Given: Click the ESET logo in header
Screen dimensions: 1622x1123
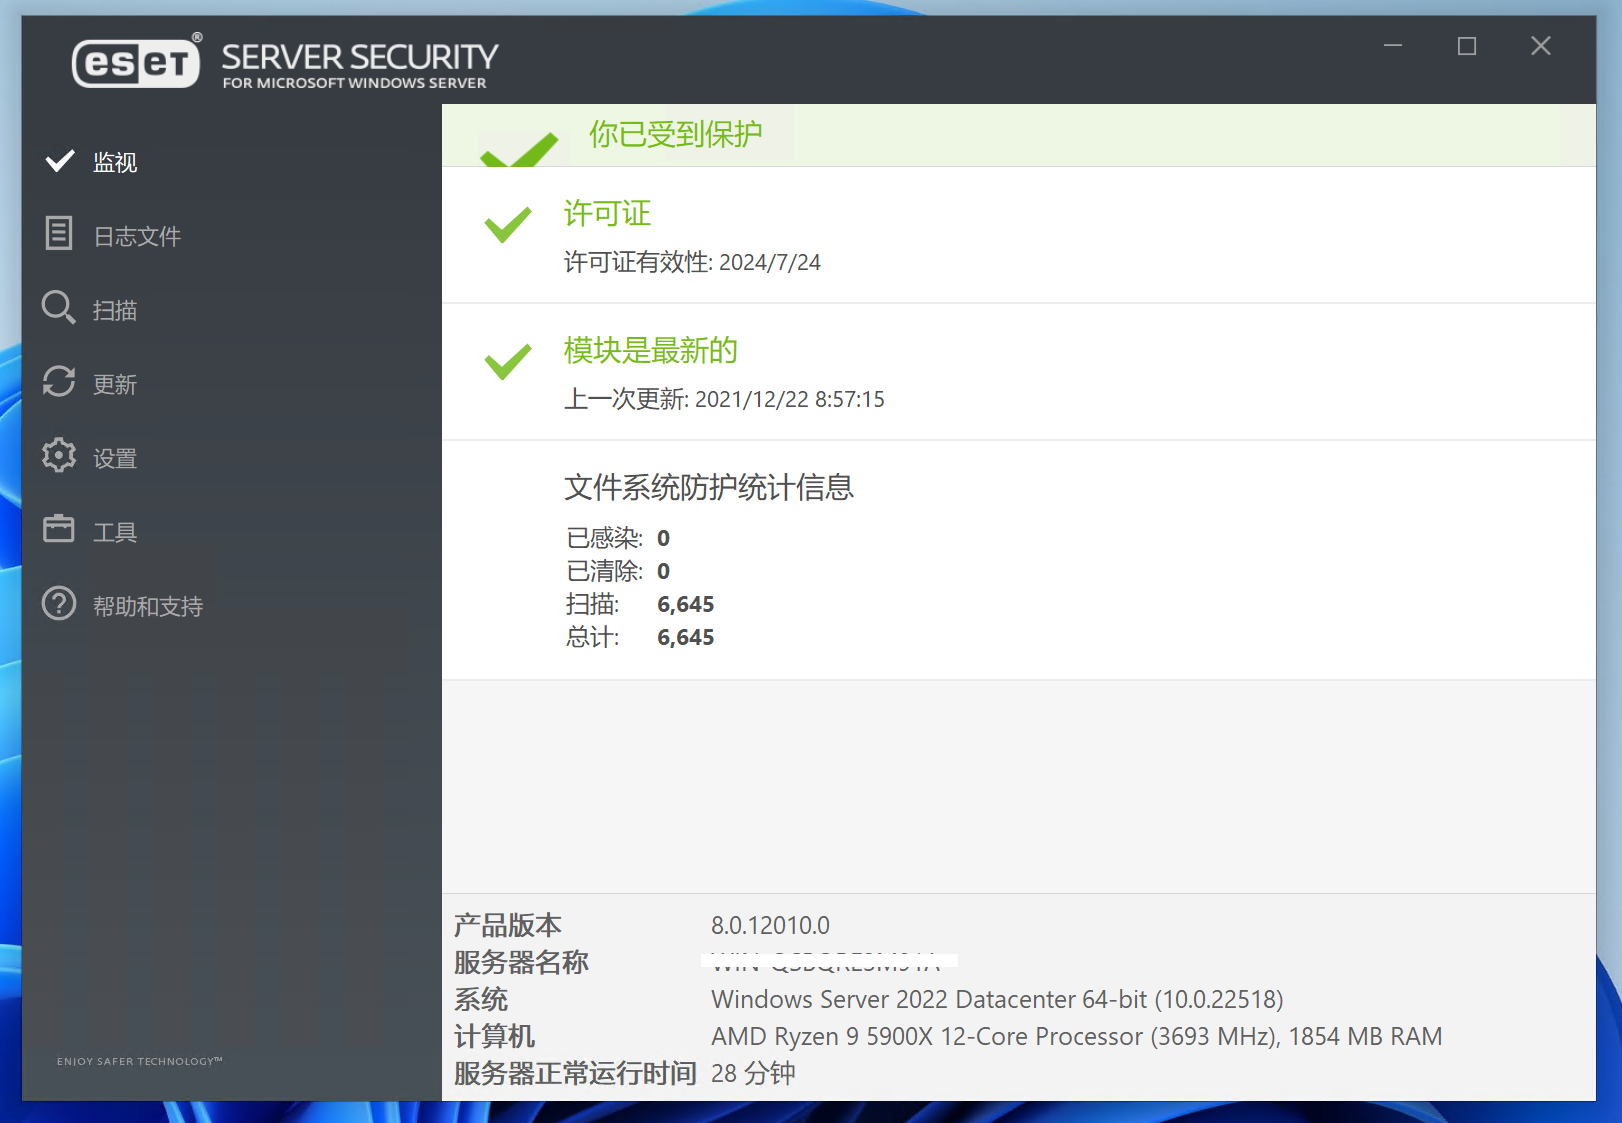Looking at the screenshot, I should [136, 63].
